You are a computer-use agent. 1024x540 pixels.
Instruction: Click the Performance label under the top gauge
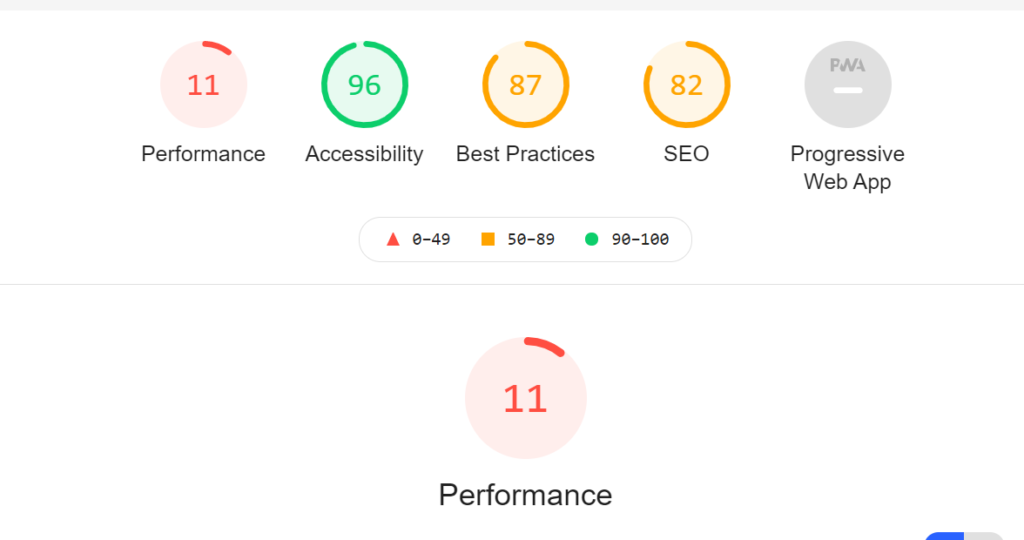tap(203, 154)
